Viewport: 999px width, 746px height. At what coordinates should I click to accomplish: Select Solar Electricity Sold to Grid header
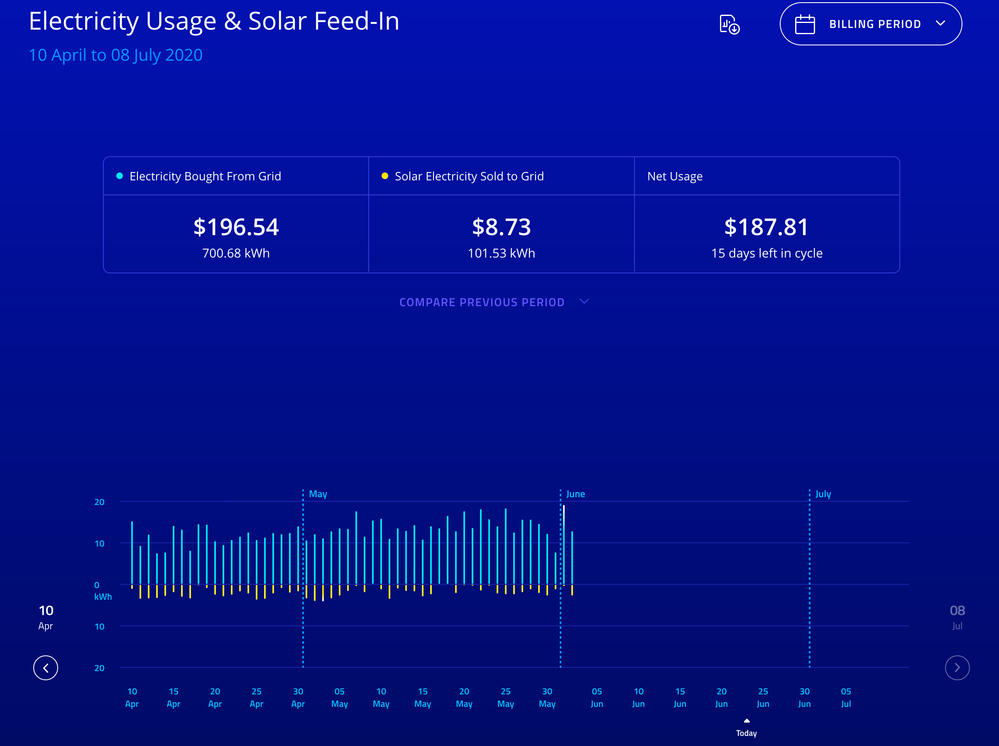(469, 176)
